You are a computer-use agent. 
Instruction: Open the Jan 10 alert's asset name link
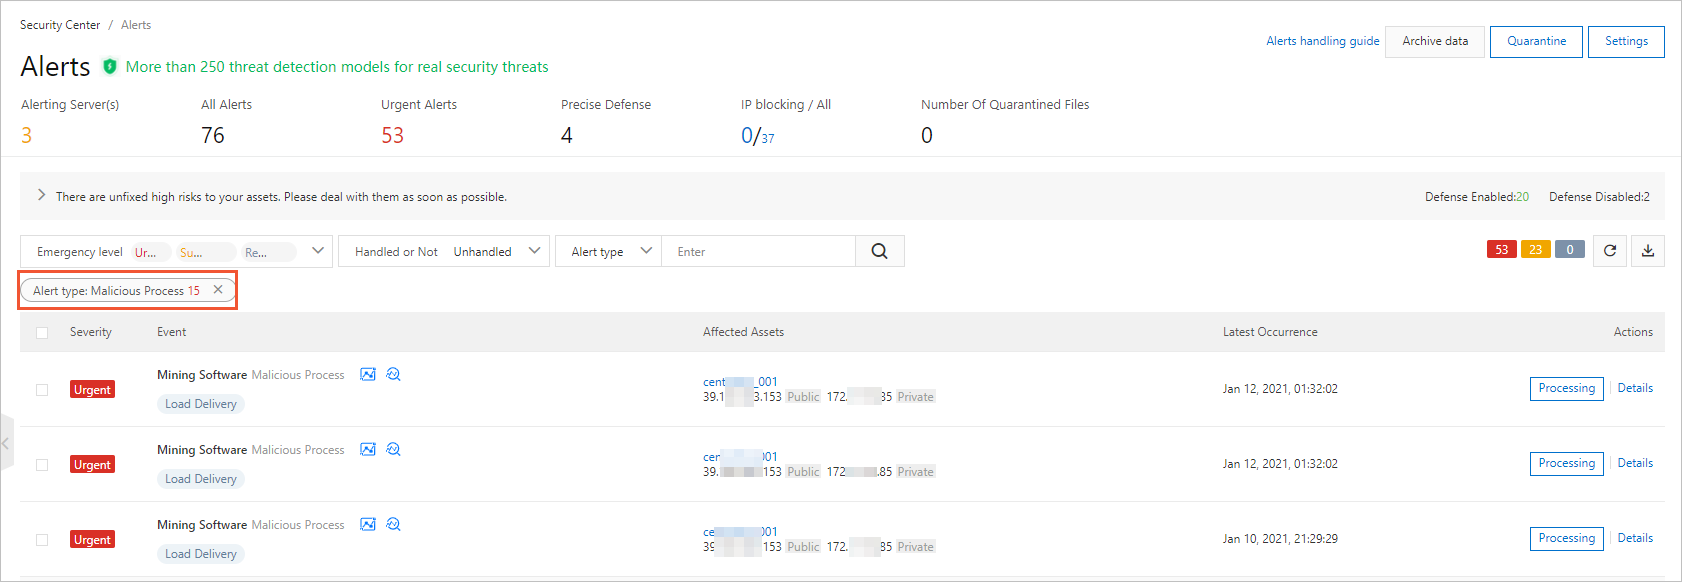point(740,532)
